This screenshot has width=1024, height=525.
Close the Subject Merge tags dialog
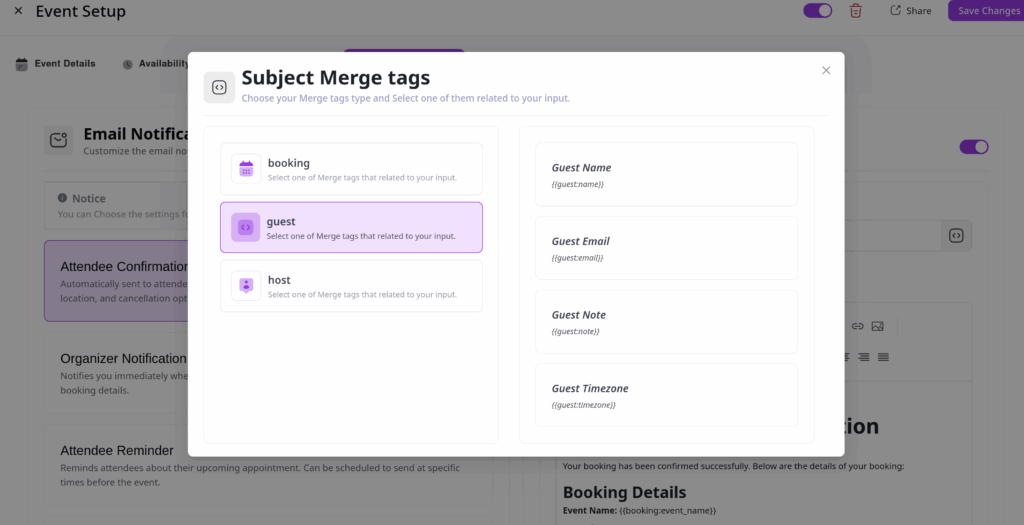coord(826,70)
